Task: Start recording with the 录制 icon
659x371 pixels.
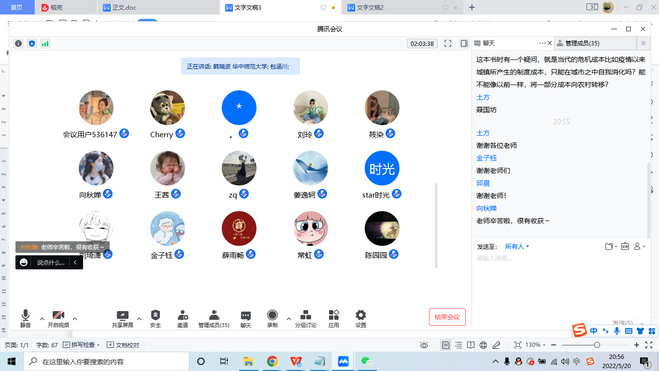Action: pos(272,319)
